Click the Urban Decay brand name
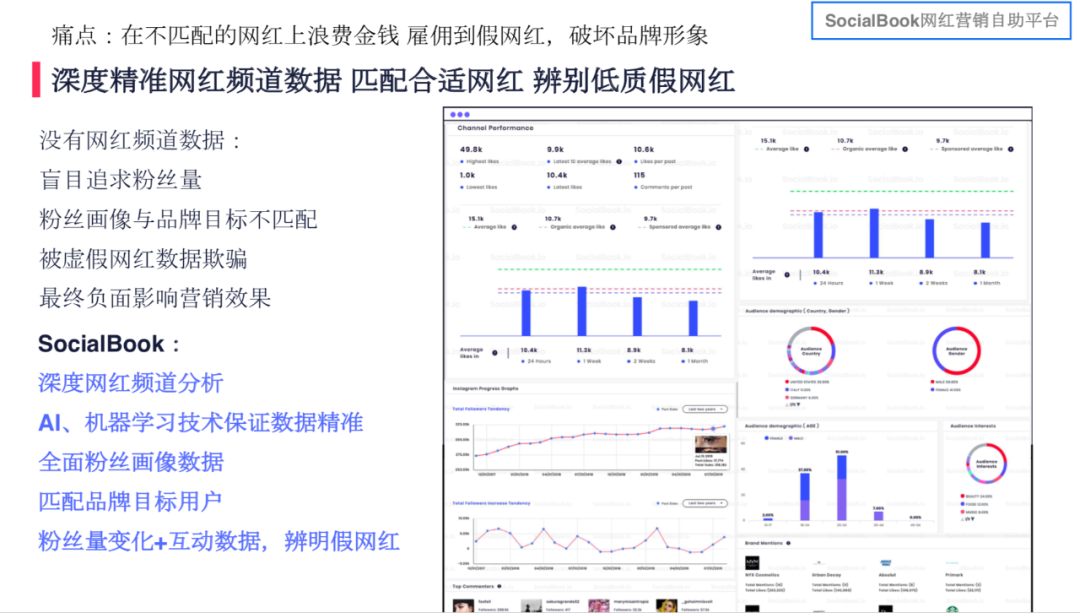Screen dimensions: 1080x613 [827, 575]
